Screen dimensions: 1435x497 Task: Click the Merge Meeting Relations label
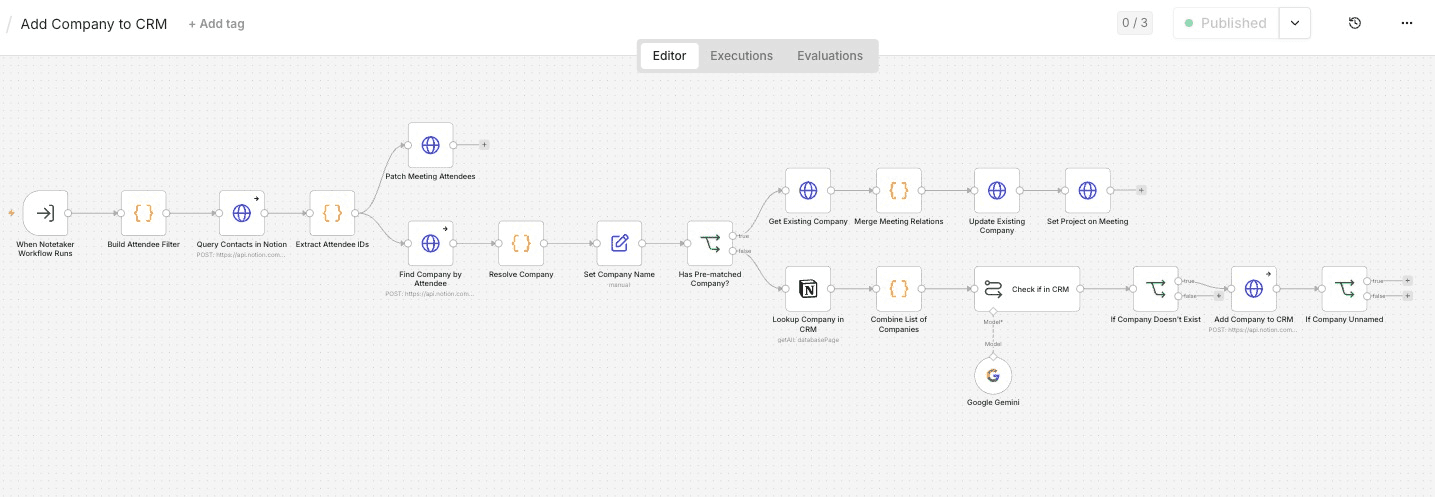click(899, 221)
